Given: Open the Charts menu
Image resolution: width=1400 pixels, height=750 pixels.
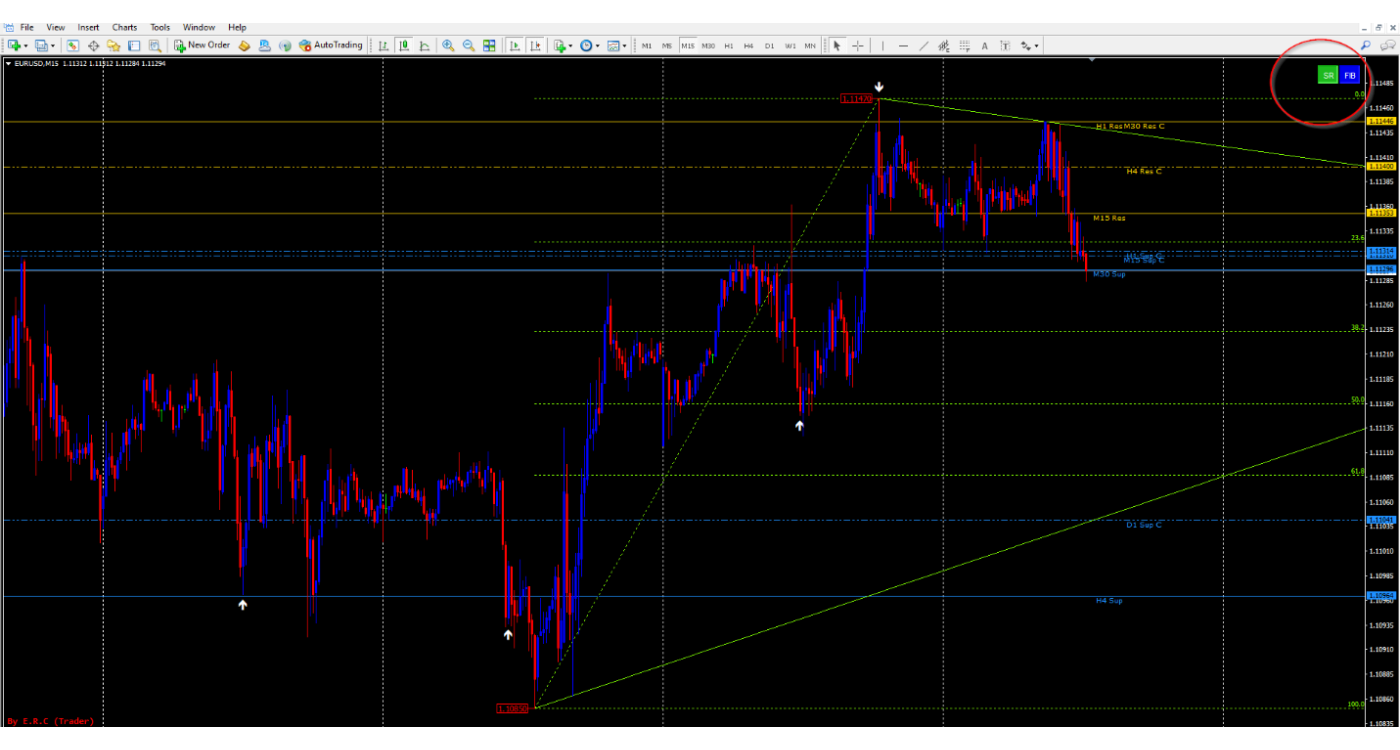Looking at the screenshot, I should [x=125, y=27].
